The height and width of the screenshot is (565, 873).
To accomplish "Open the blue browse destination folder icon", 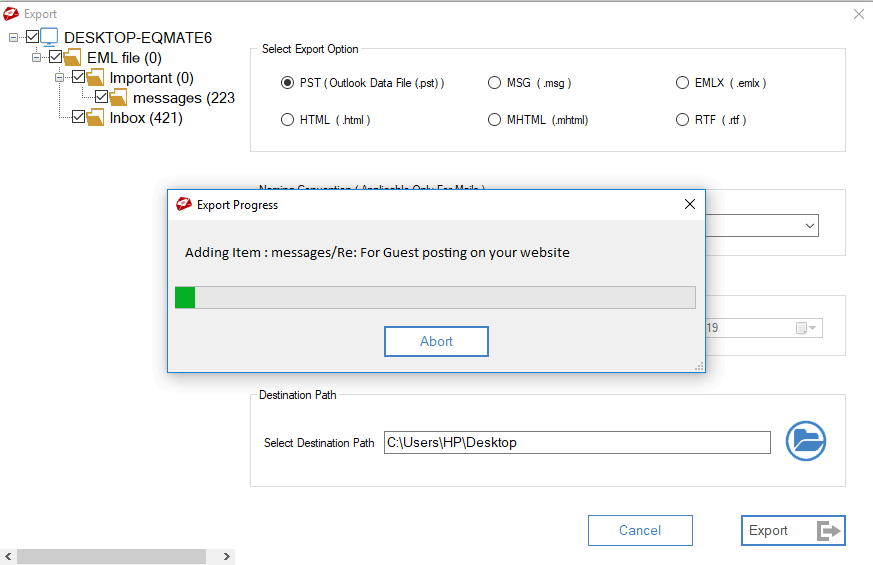I will (805, 441).
